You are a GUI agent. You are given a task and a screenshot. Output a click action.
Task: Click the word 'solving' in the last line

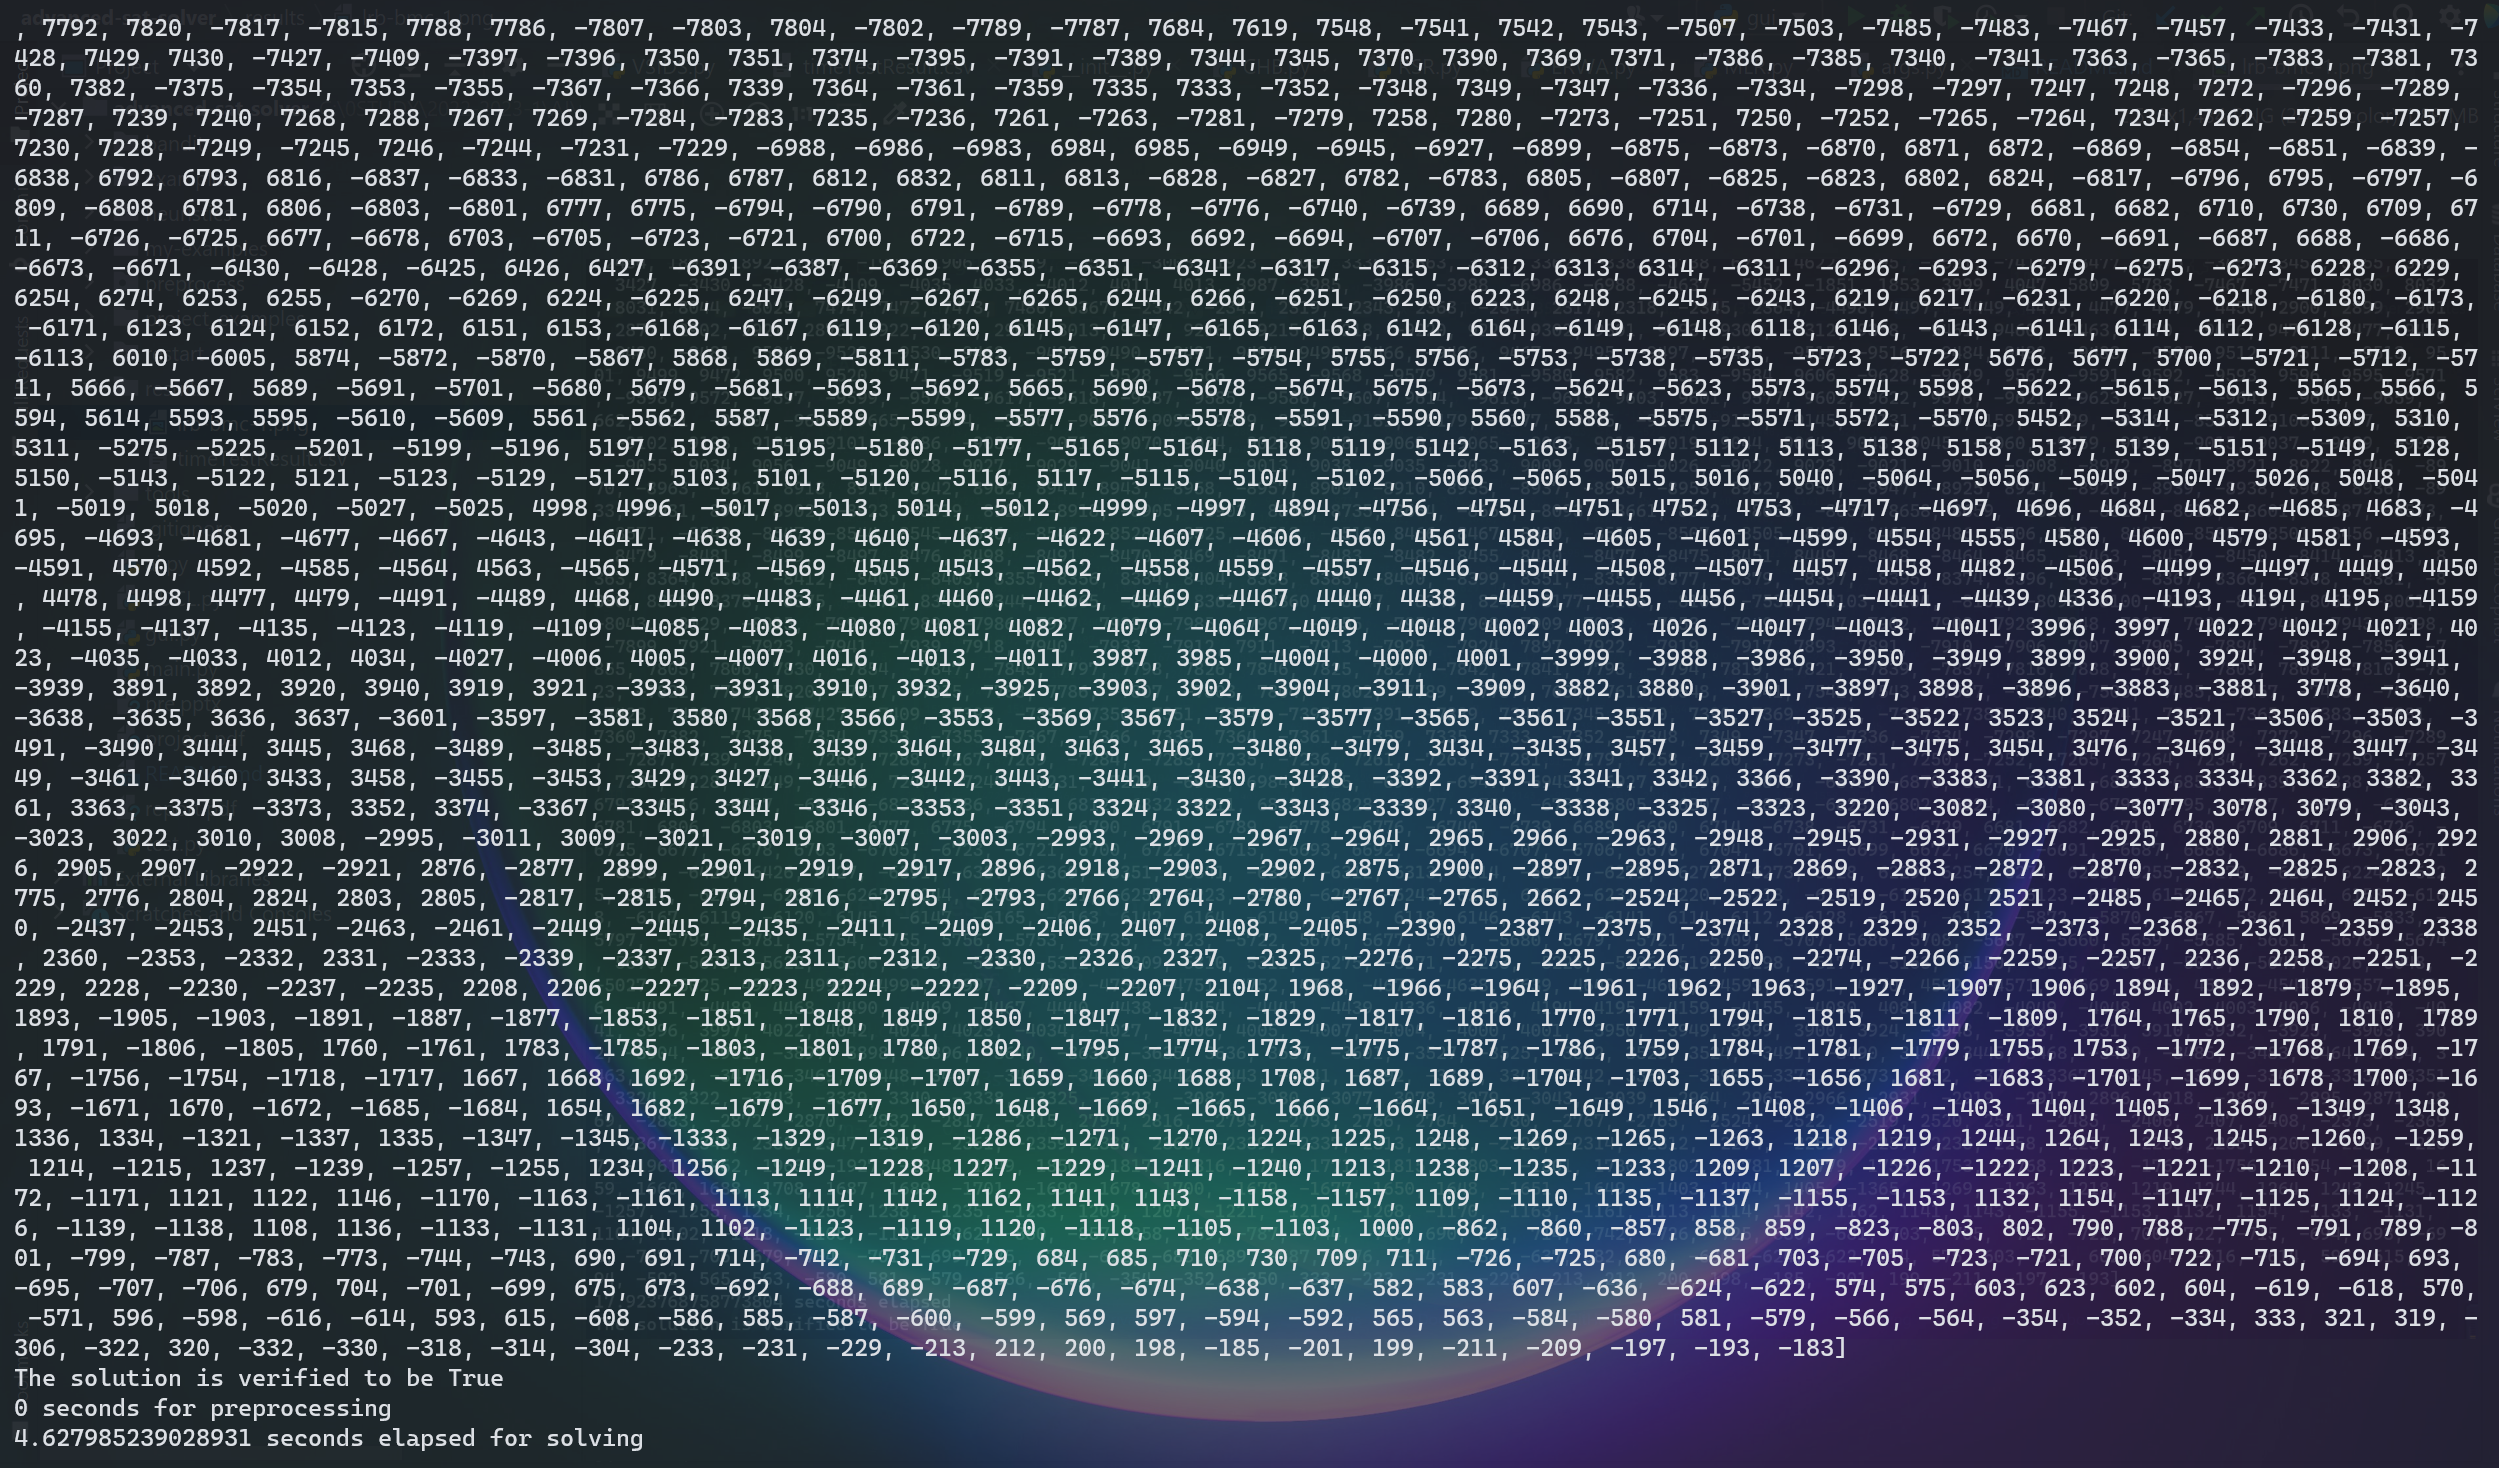(594, 1438)
